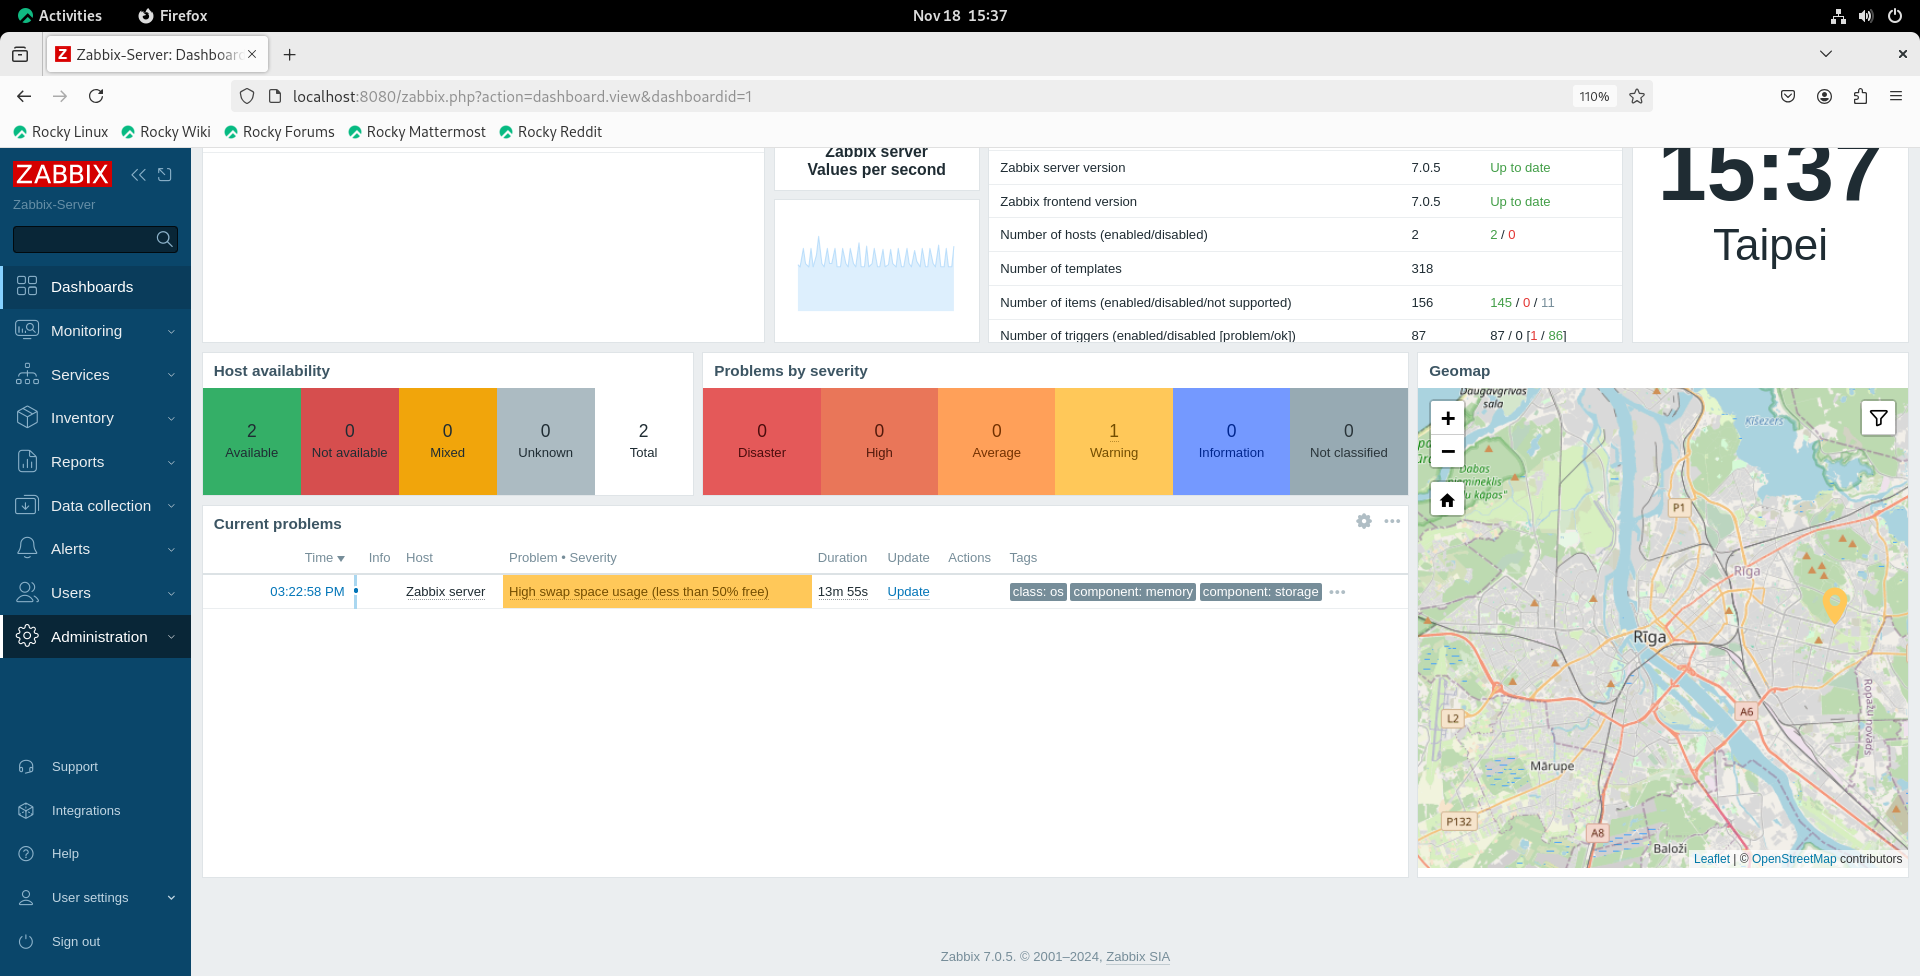Zoom in on the Geomap
This screenshot has height=976, width=1920.
click(1447, 418)
